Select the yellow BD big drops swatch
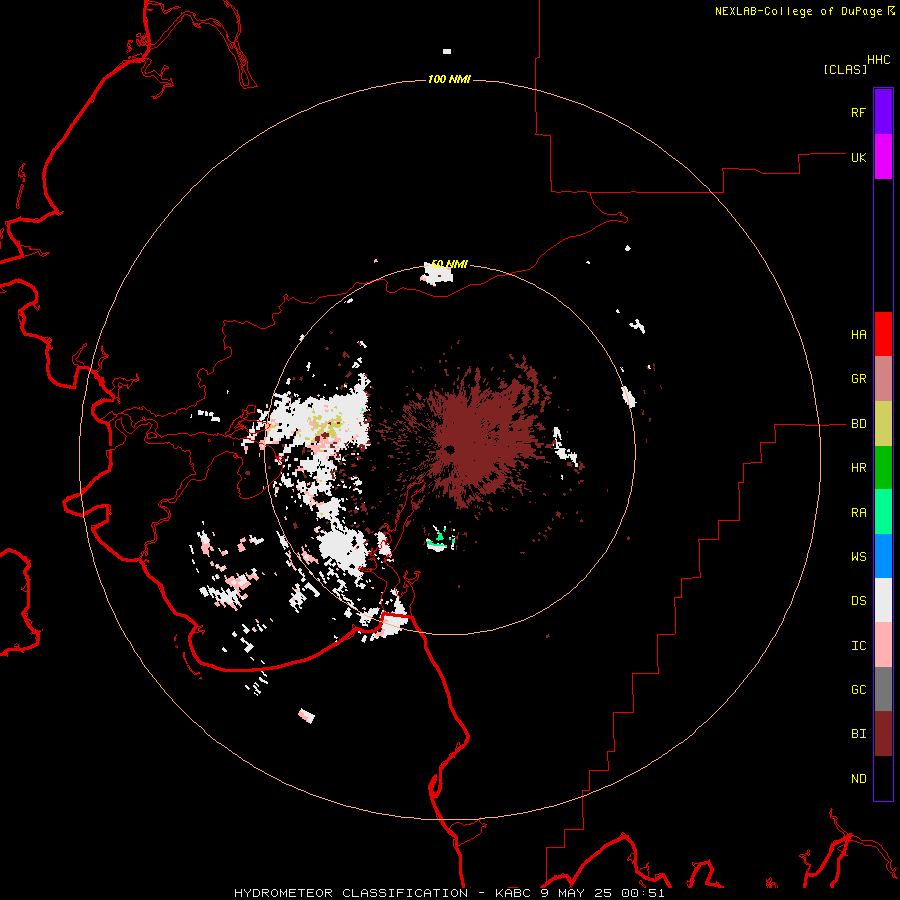 point(883,424)
